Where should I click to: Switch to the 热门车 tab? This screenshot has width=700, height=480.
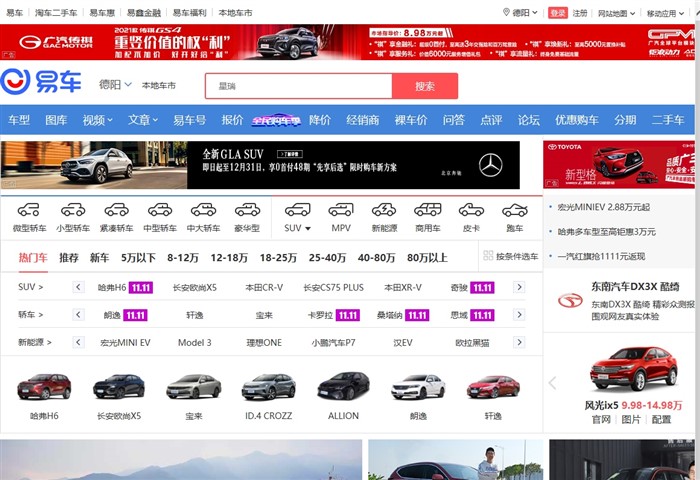[33, 258]
